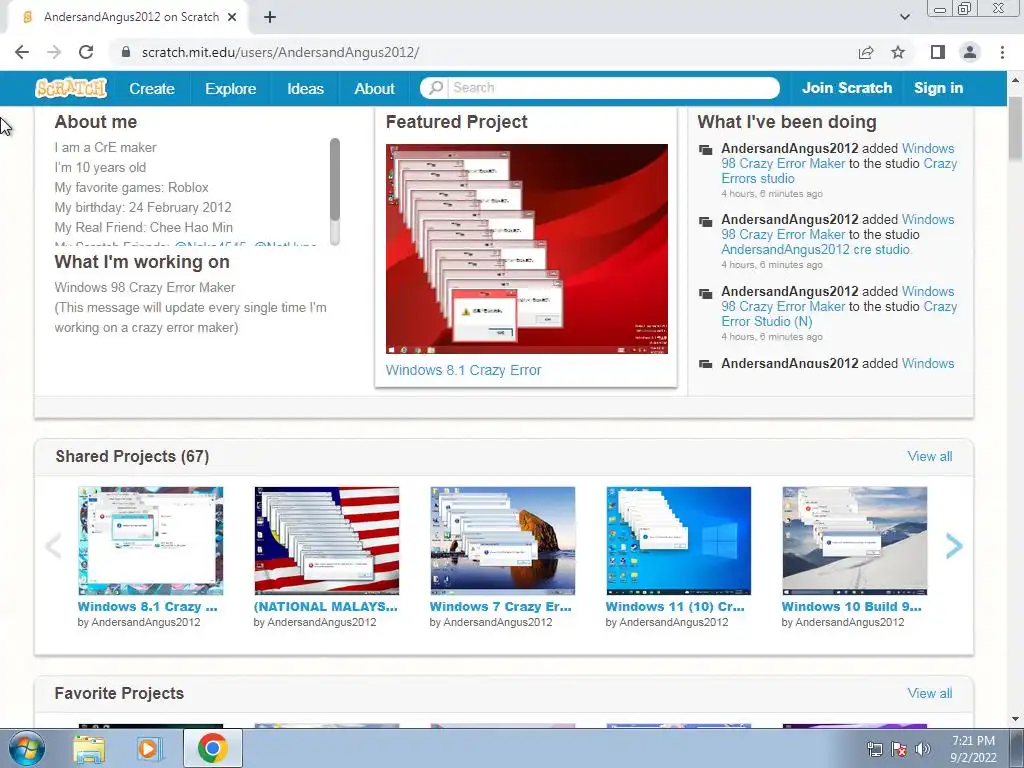Reload the page
Image resolution: width=1024 pixels, height=768 pixels.
click(86, 52)
